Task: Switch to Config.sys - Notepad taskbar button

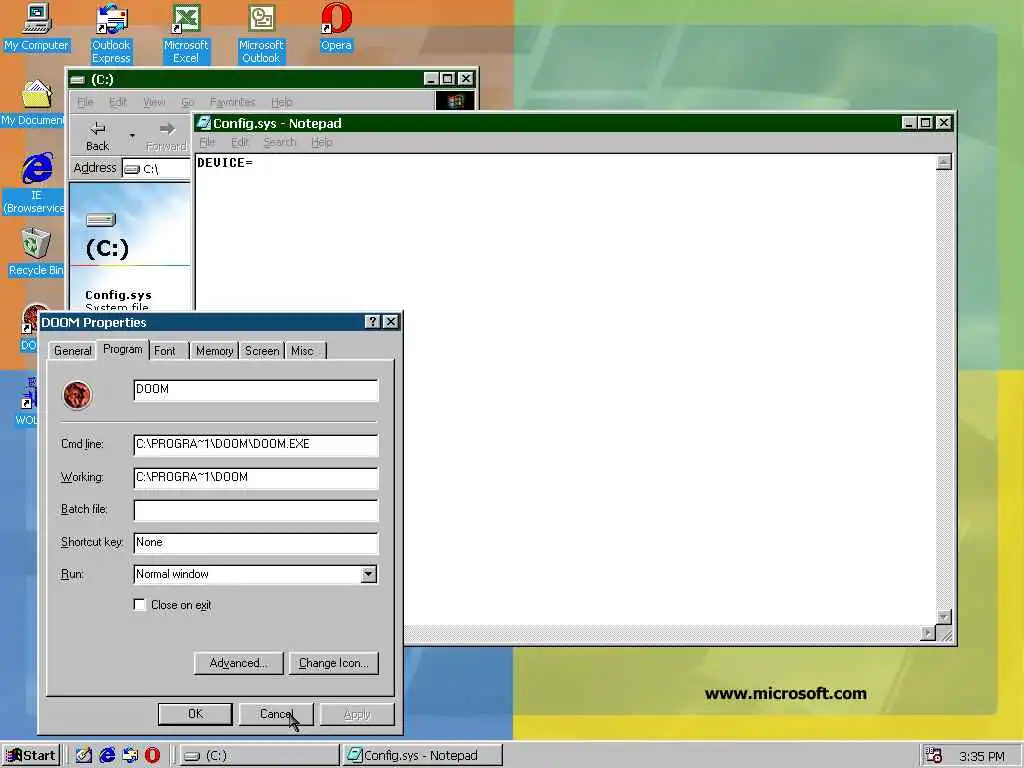Action: pyautogui.click(x=423, y=756)
